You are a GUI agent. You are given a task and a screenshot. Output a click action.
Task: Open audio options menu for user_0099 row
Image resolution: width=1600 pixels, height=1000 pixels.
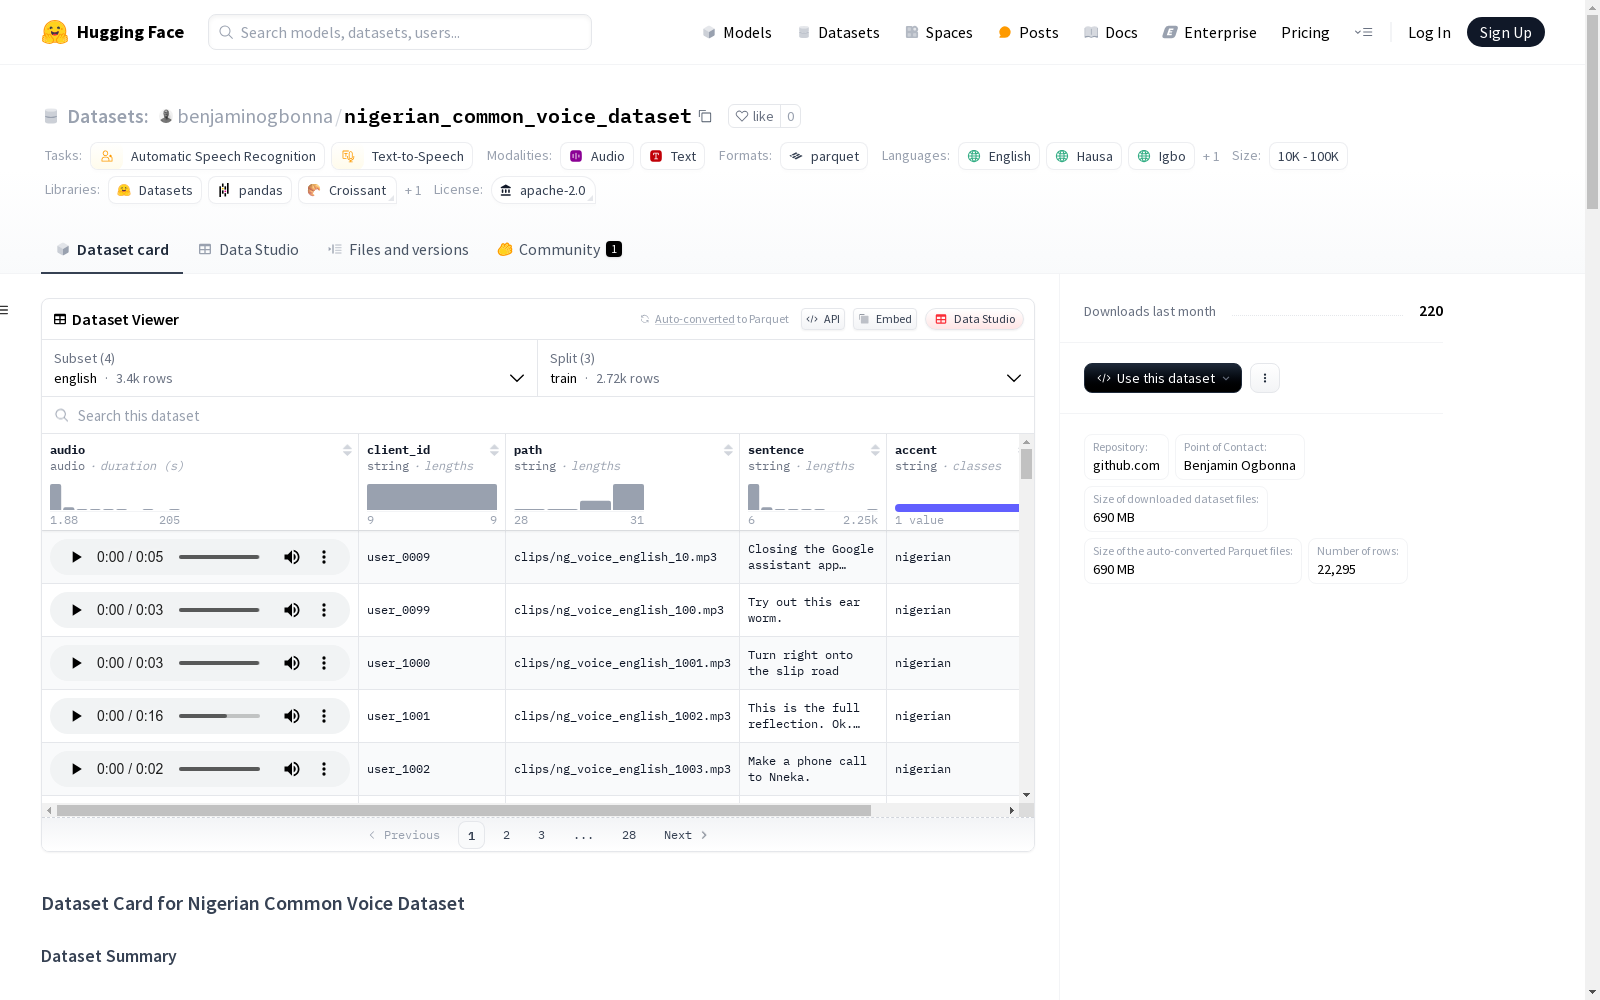(324, 610)
